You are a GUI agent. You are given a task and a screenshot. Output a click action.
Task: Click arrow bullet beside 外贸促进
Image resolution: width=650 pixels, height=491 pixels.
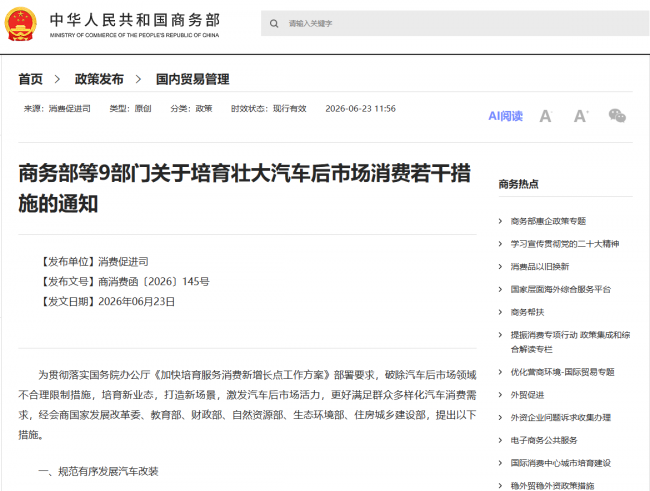(x=500, y=395)
